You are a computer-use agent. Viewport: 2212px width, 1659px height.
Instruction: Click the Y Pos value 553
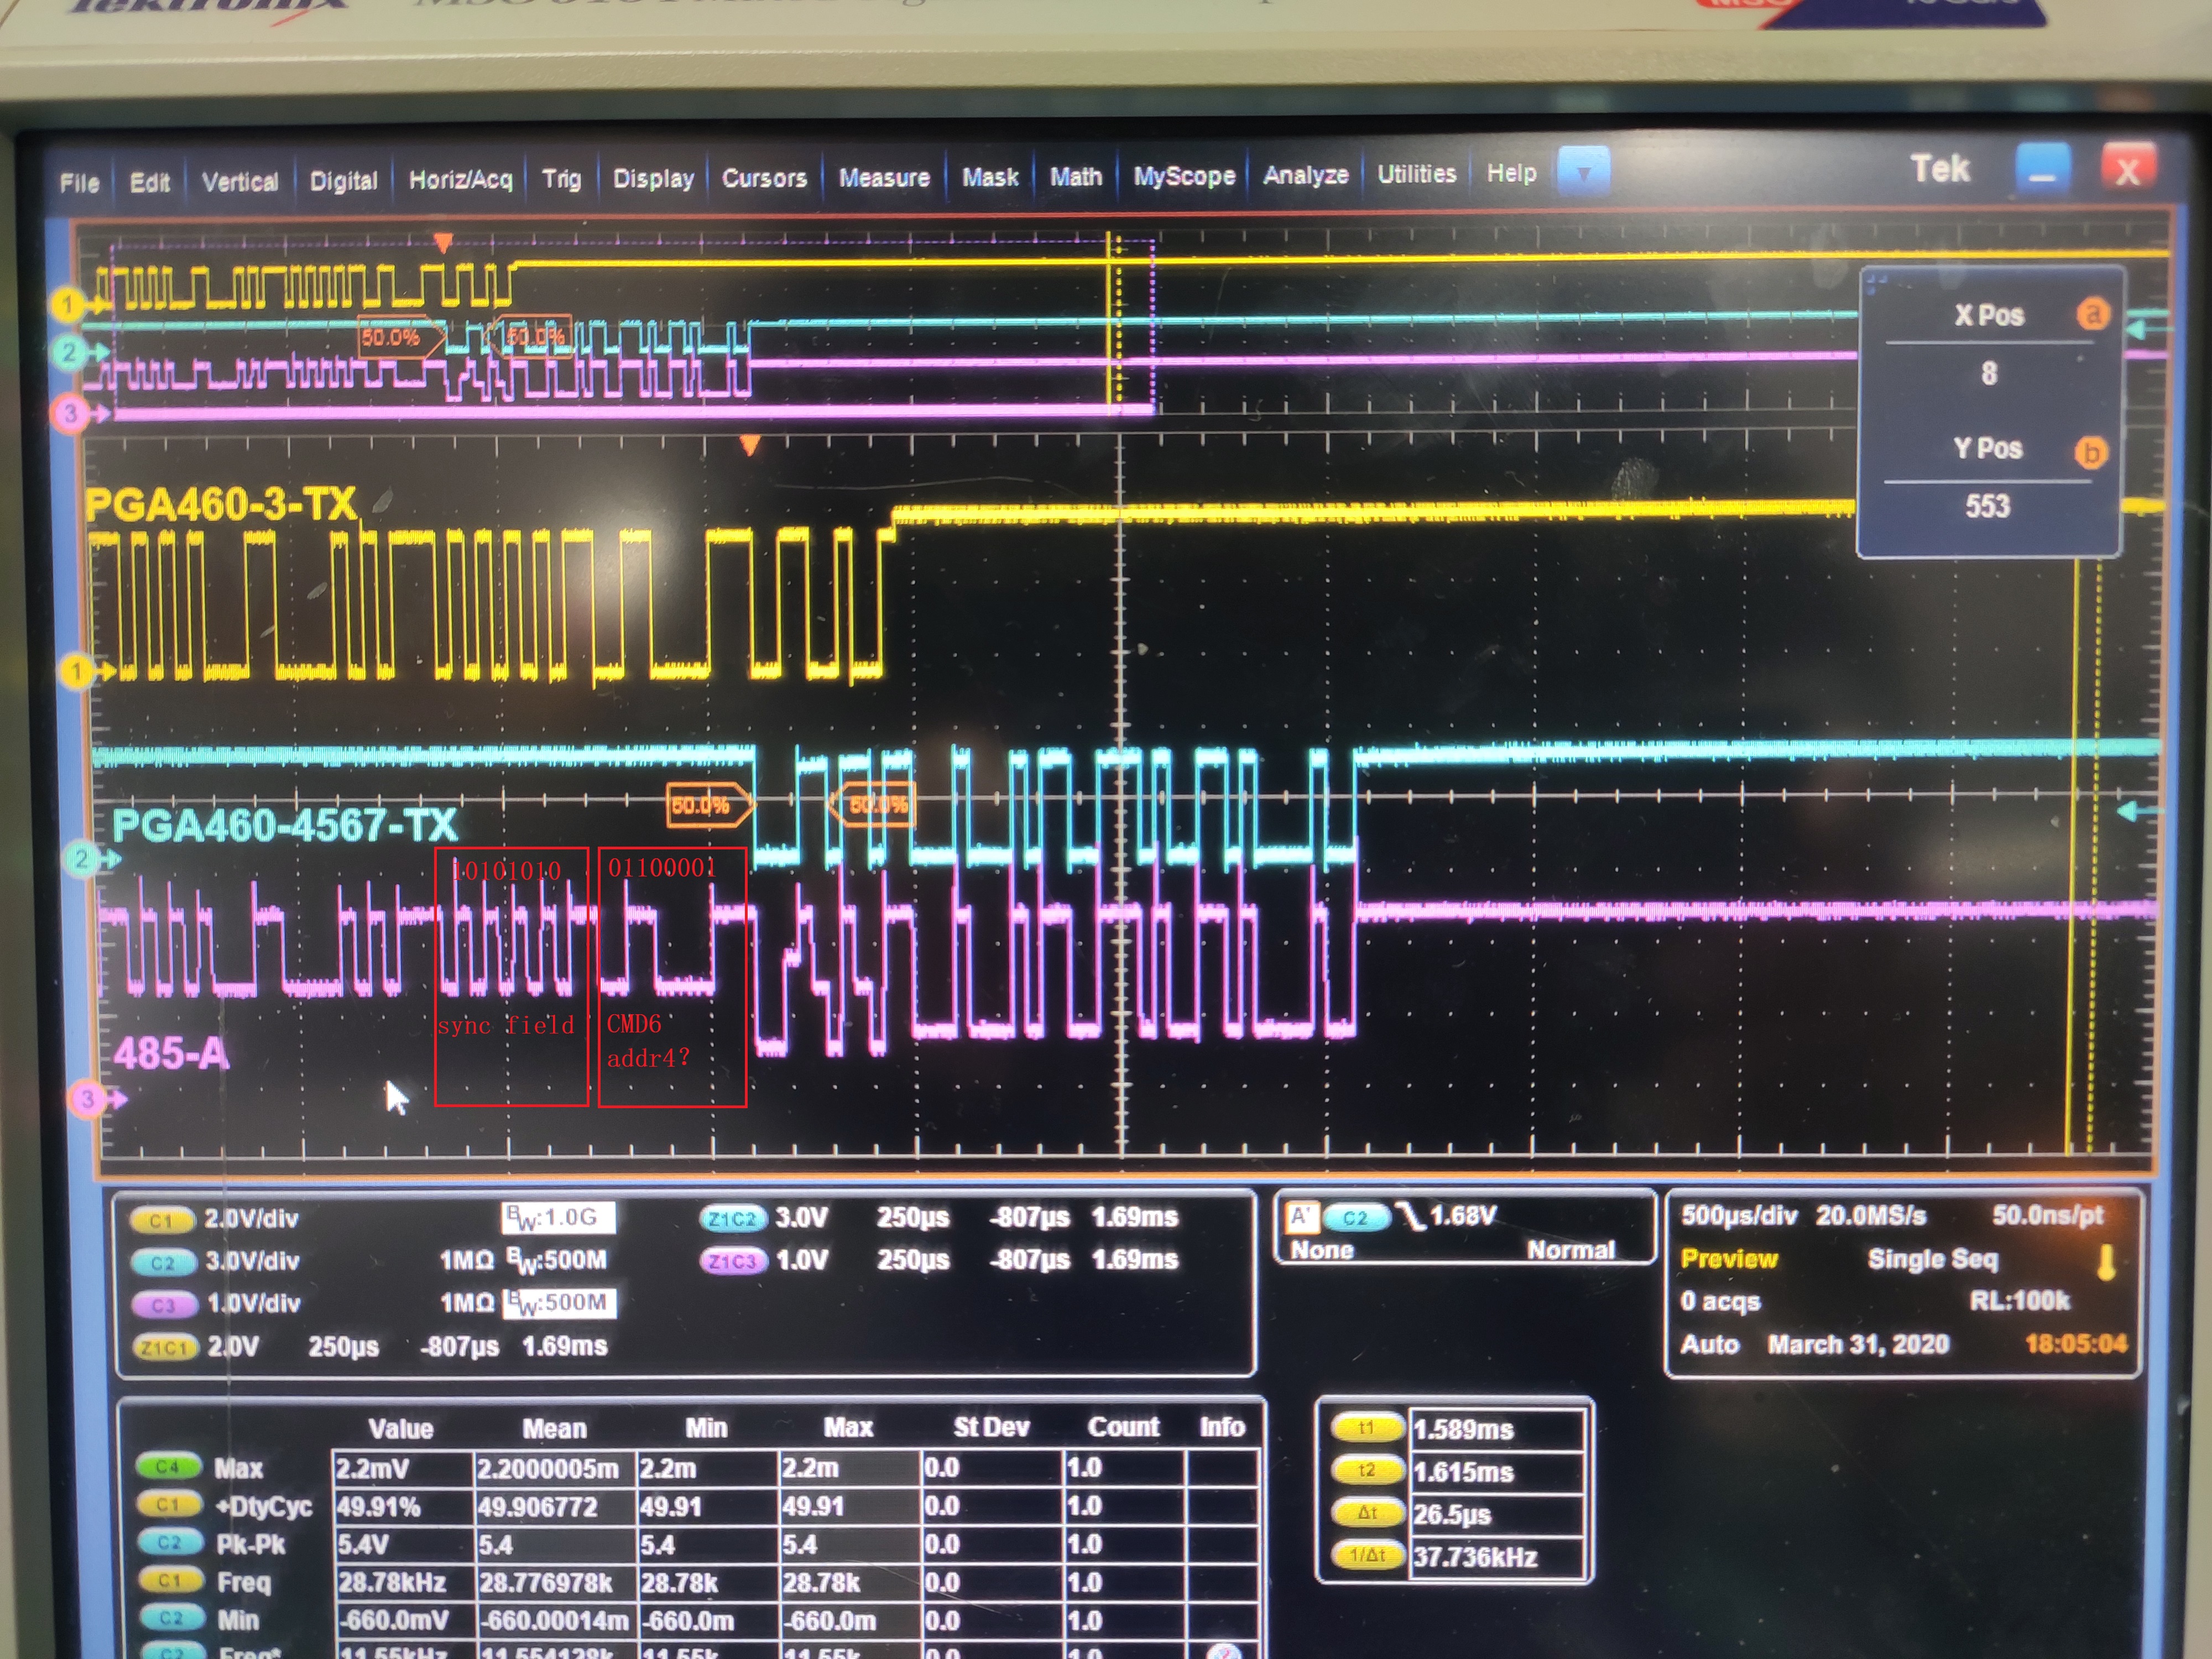point(1987,506)
